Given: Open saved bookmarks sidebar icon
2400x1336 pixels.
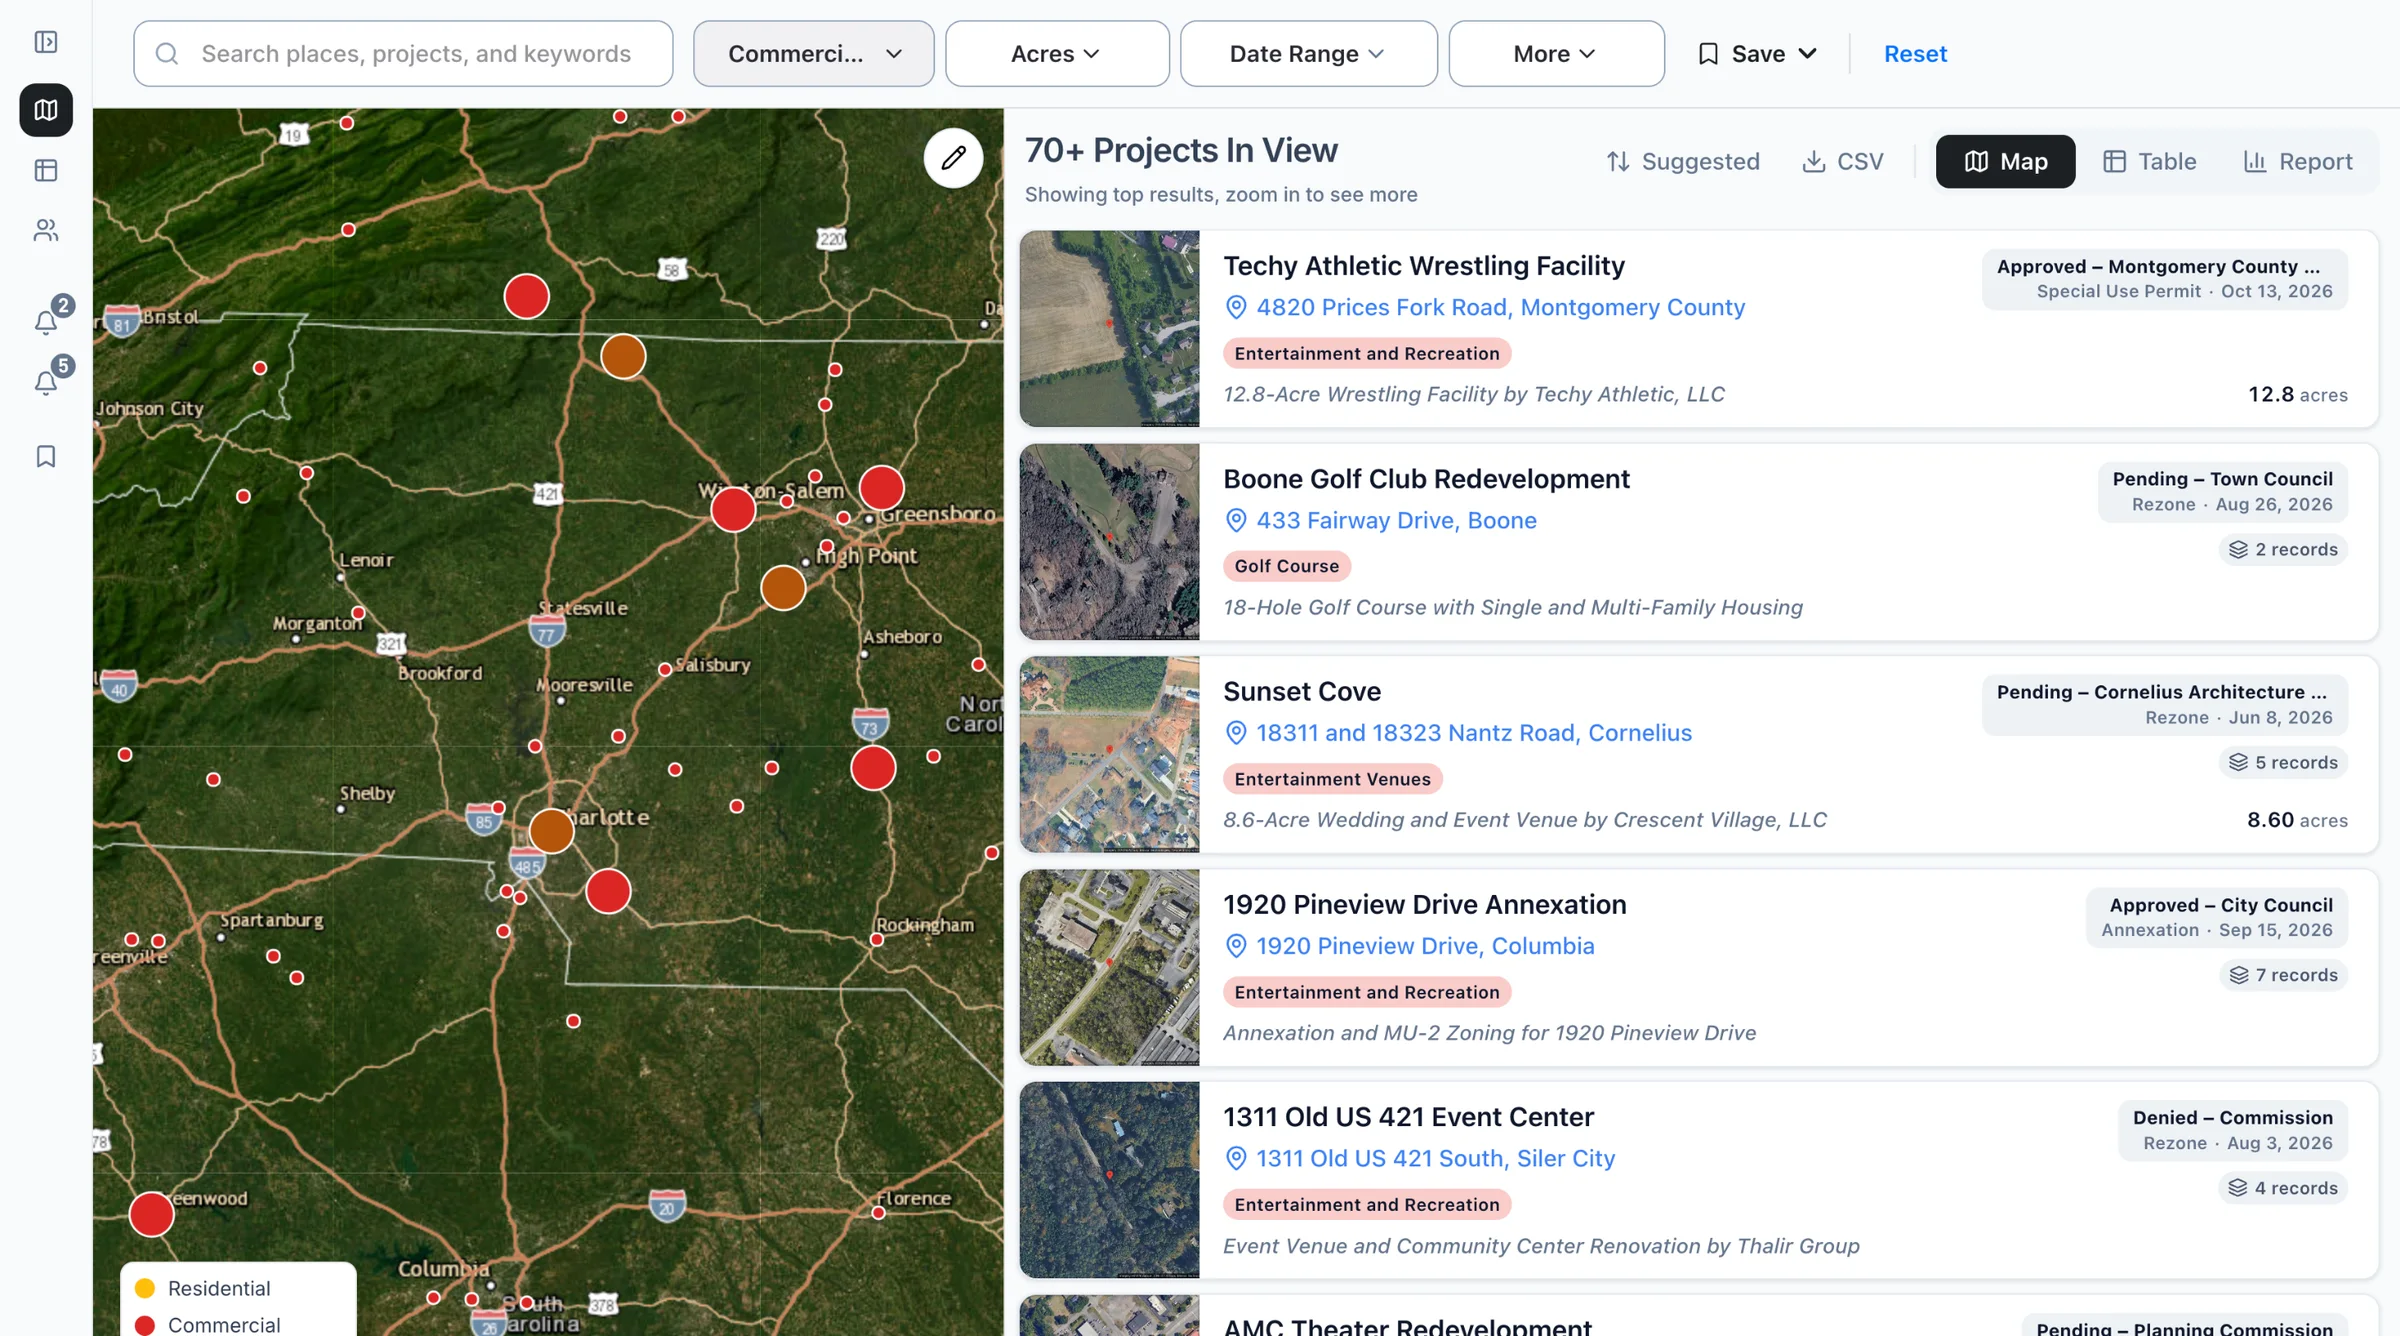Looking at the screenshot, I should click(x=46, y=457).
